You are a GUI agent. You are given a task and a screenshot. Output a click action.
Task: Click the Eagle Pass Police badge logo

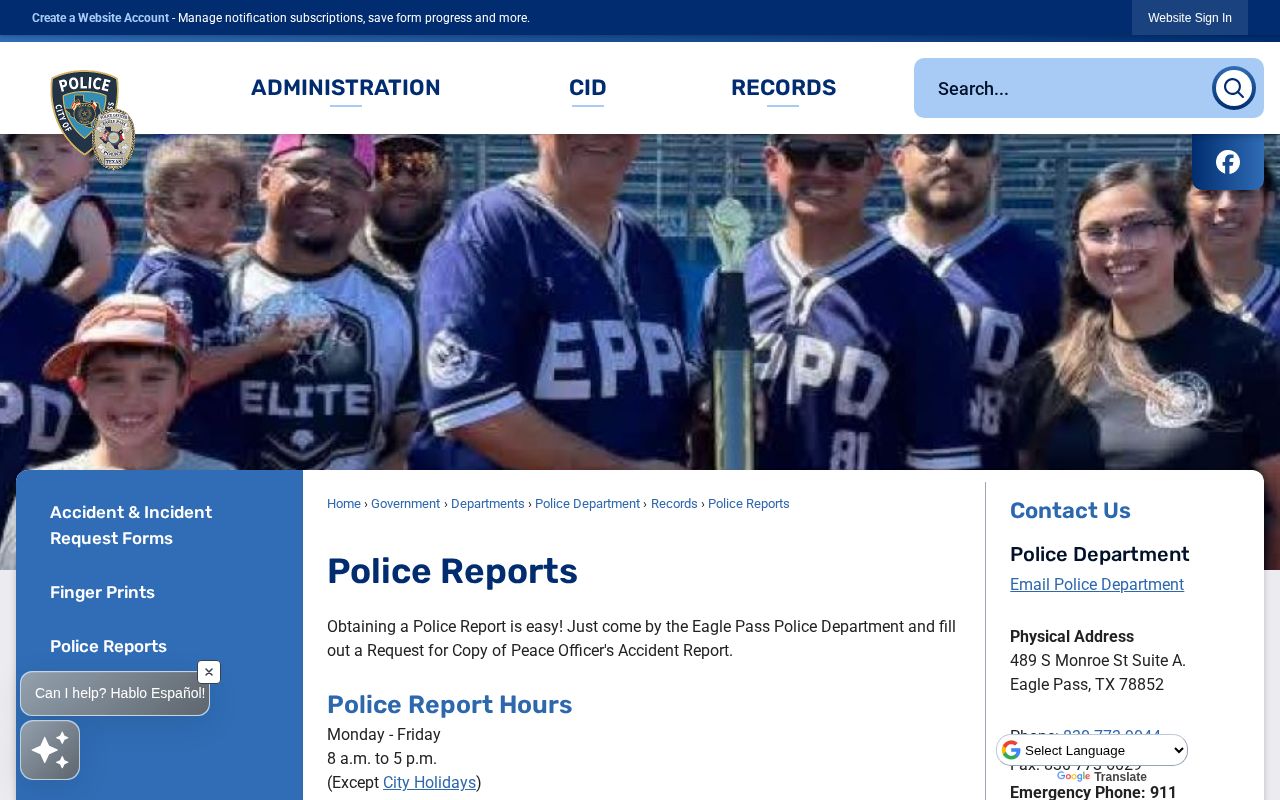coord(92,119)
